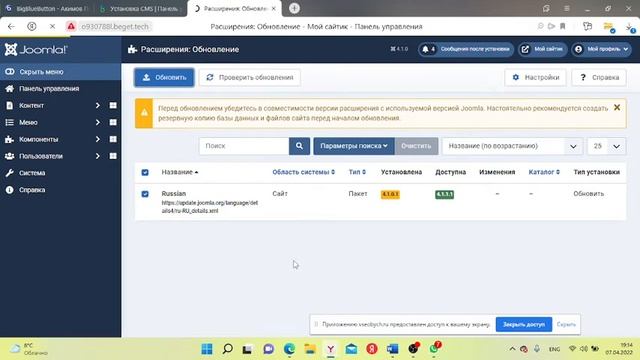This screenshot has height=360, width=640.
Task: Uncheck the Russian extension row checkbox
Action: [x=145, y=194]
